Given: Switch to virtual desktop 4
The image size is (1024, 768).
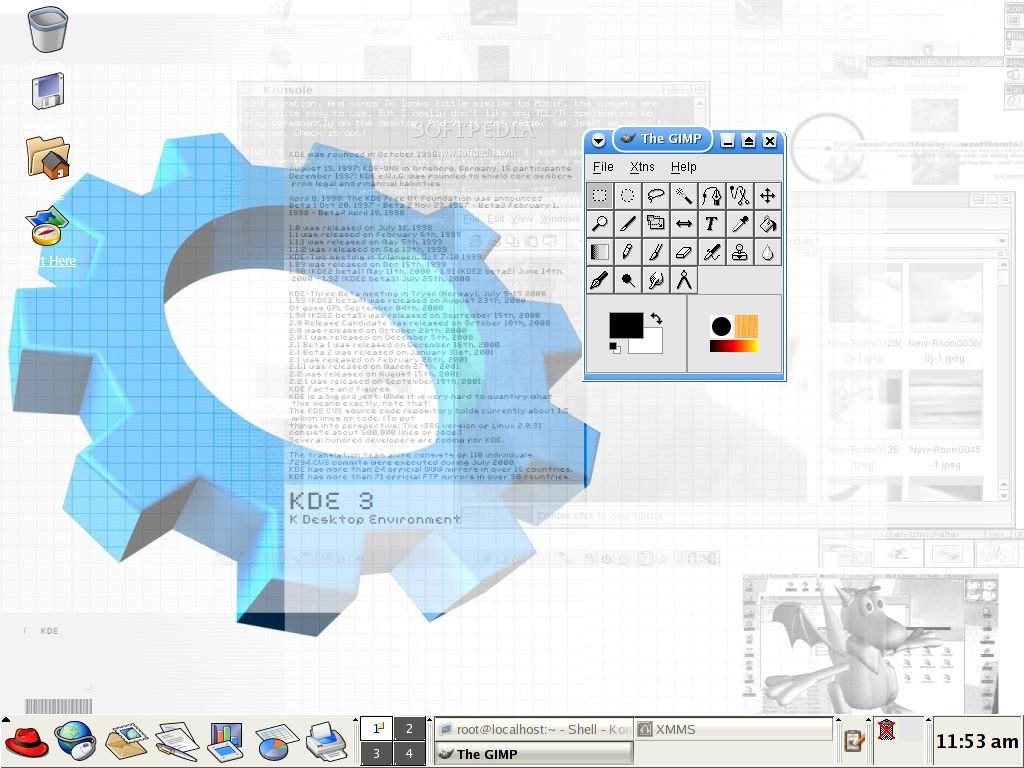Looking at the screenshot, I should [x=409, y=754].
